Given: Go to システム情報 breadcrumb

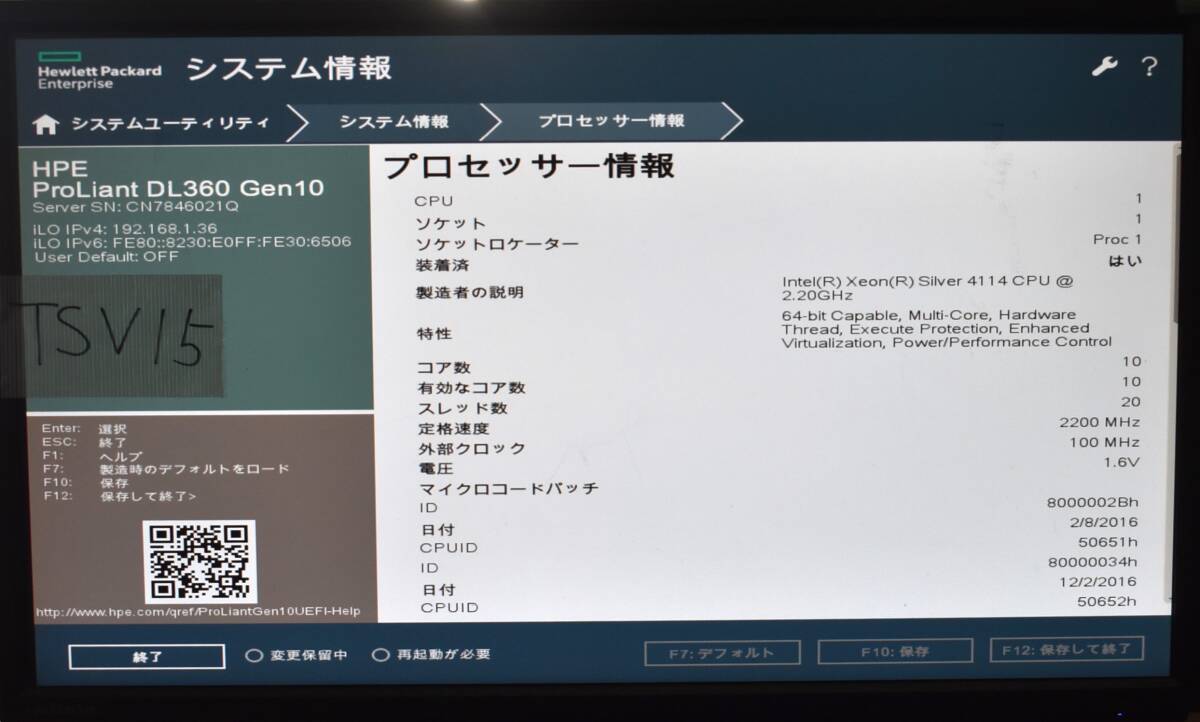Looking at the screenshot, I should click(x=394, y=122).
